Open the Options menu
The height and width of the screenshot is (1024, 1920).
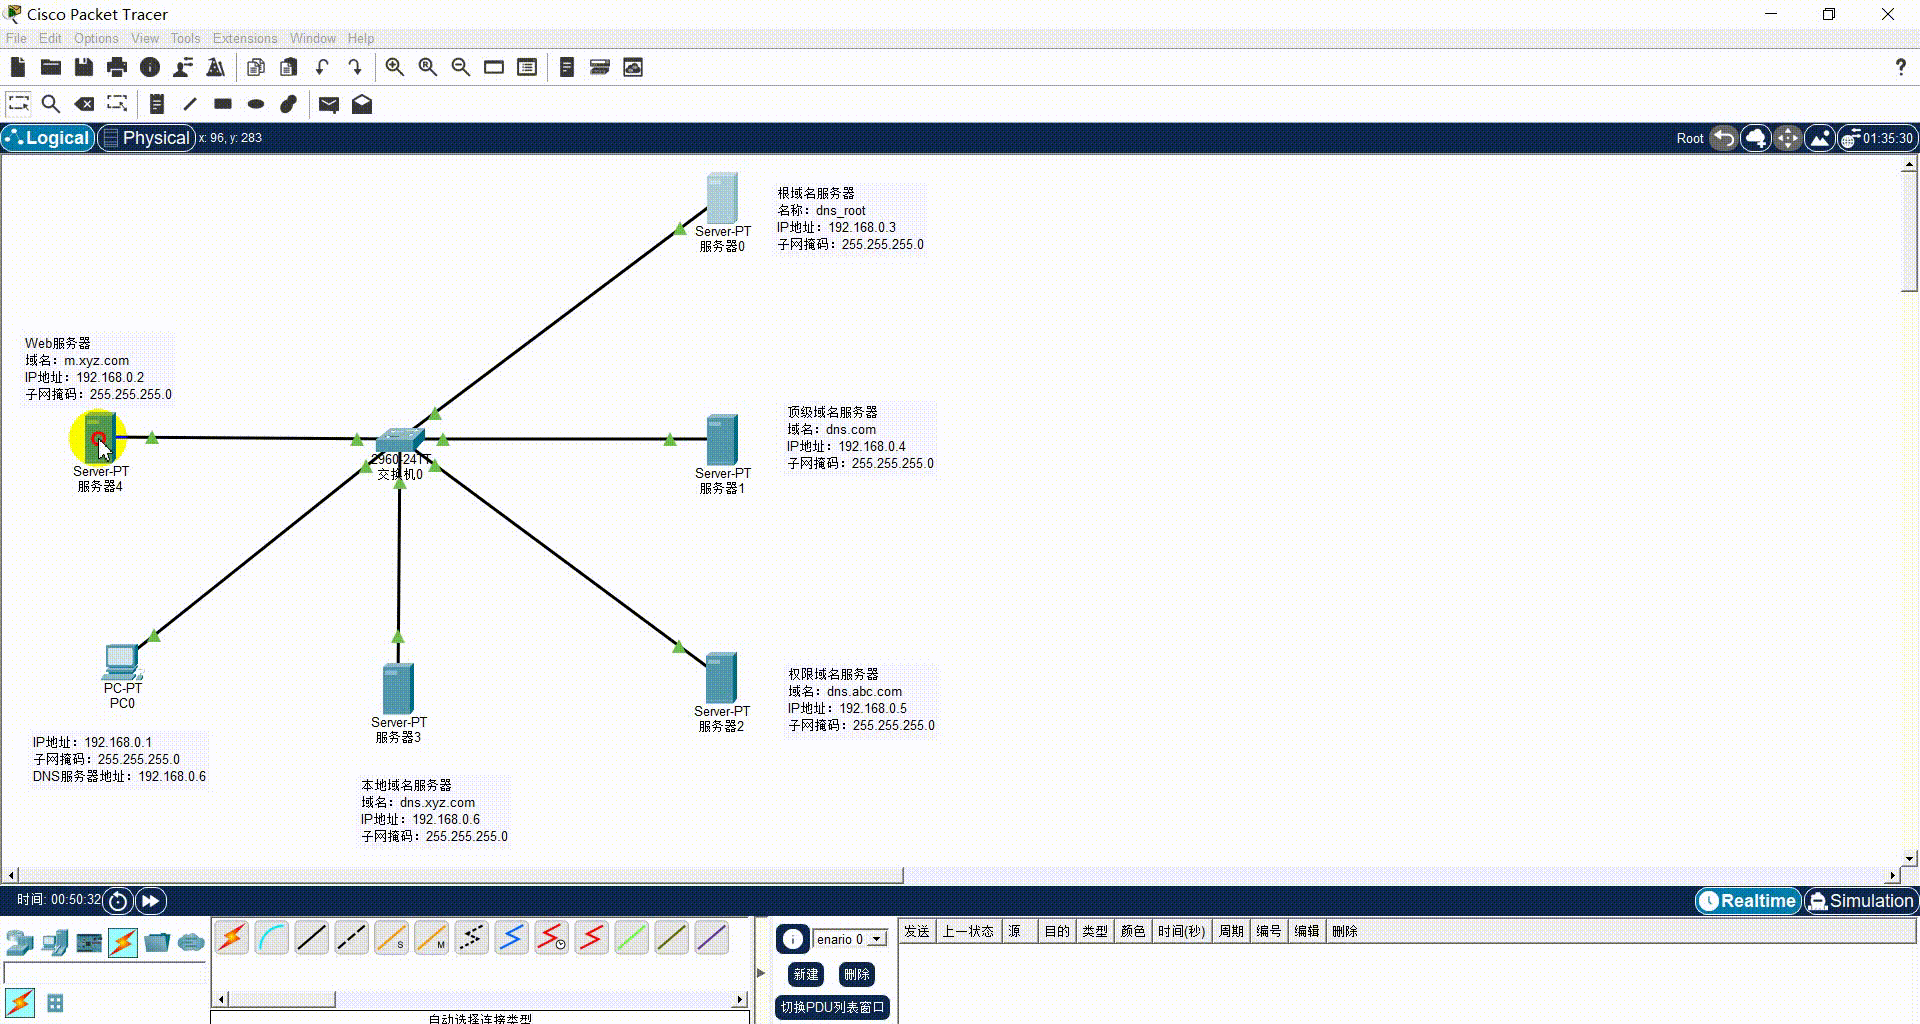click(96, 38)
